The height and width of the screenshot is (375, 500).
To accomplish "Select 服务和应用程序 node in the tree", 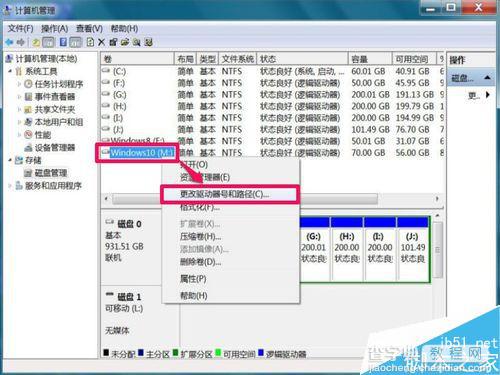I will pyautogui.click(x=53, y=186).
